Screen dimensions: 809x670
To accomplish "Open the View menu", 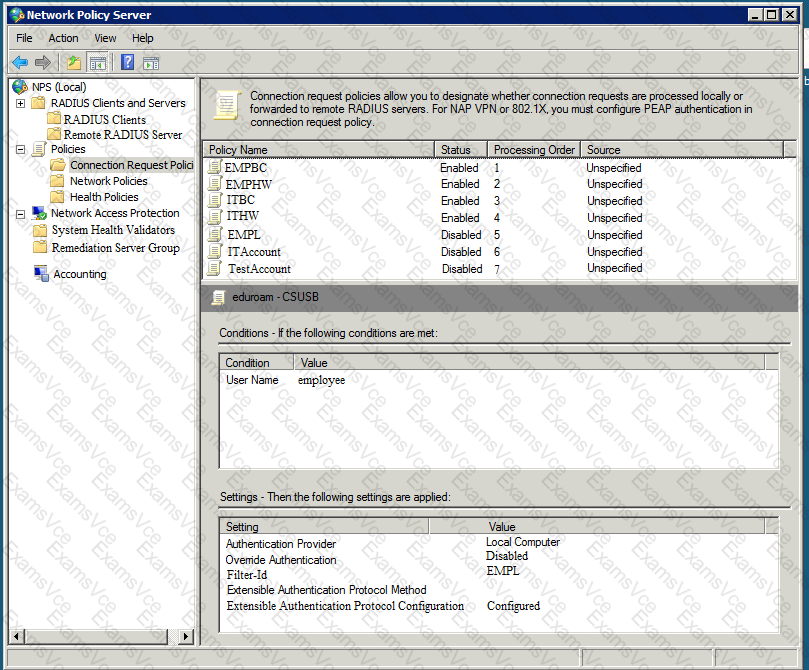I will [x=105, y=38].
